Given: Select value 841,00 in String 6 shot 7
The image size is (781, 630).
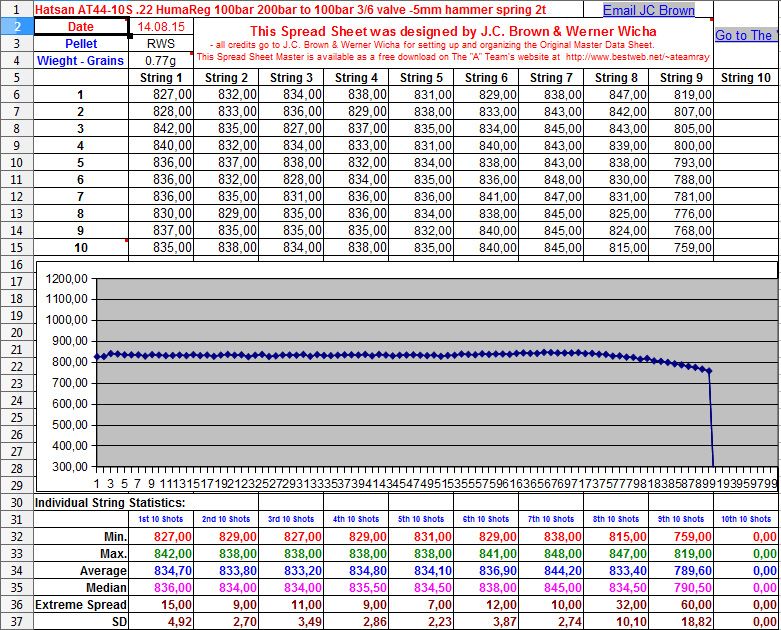Looking at the screenshot, I should click(x=486, y=196).
